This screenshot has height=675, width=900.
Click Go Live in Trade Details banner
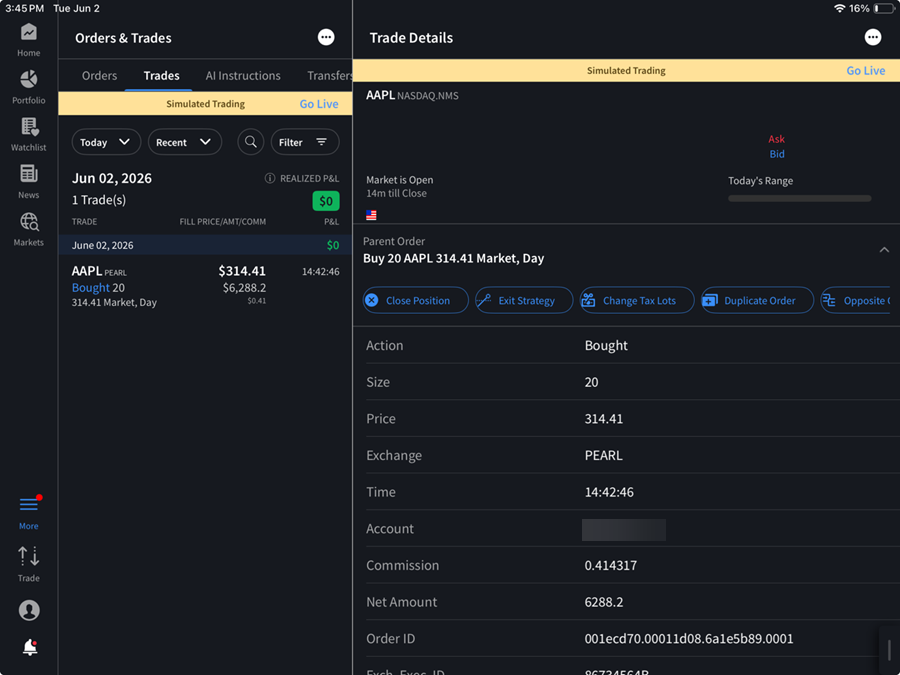click(x=866, y=71)
